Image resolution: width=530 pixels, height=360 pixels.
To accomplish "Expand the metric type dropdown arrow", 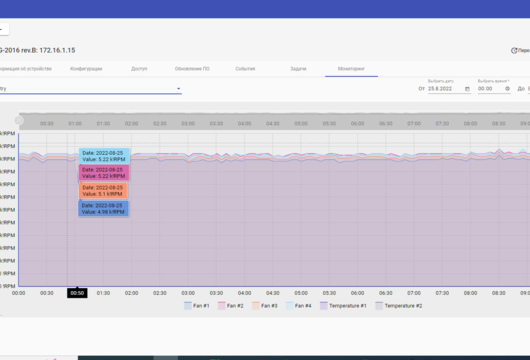I will [x=178, y=89].
